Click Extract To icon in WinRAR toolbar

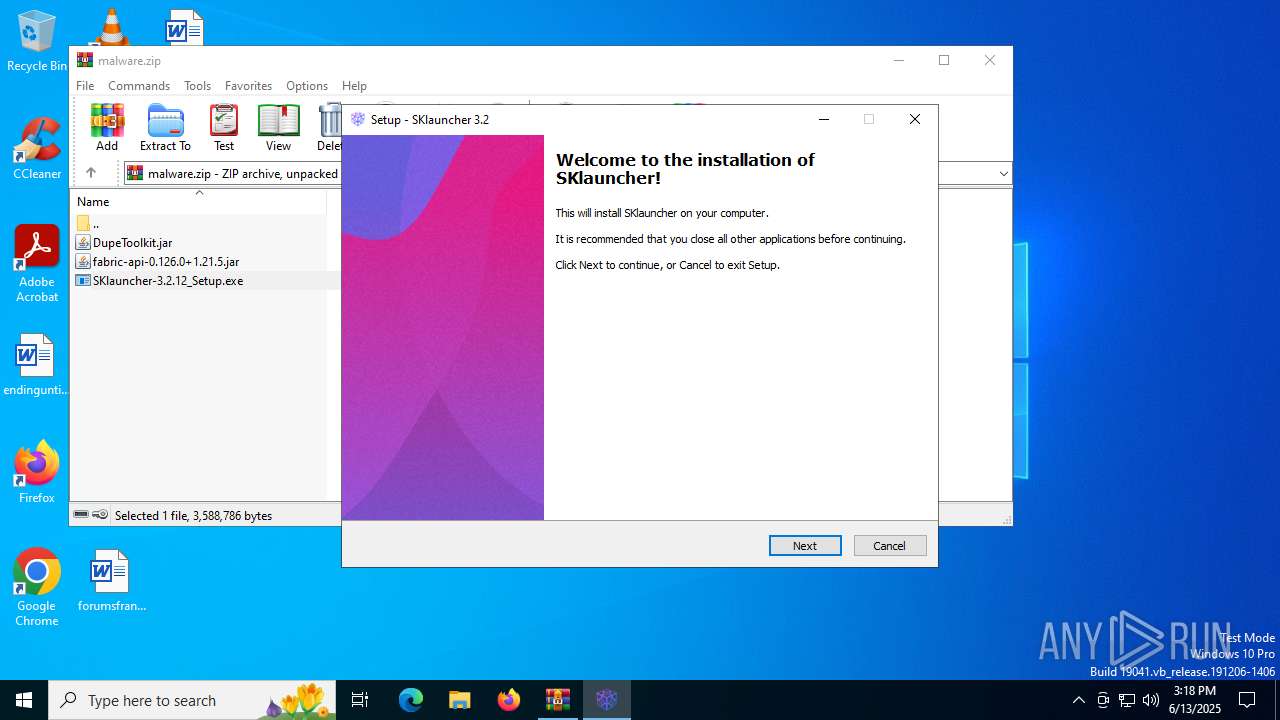(165, 127)
